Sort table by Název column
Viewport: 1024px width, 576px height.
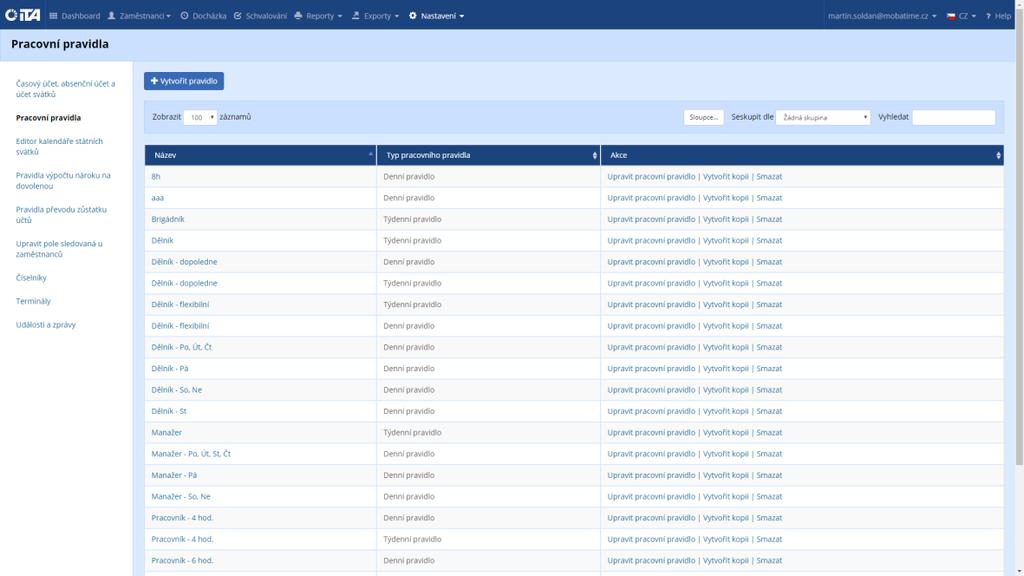[x=261, y=155]
